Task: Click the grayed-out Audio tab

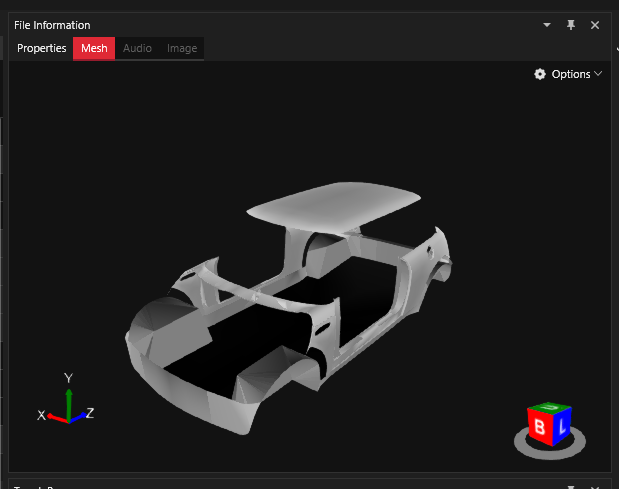Action: click(x=137, y=48)
